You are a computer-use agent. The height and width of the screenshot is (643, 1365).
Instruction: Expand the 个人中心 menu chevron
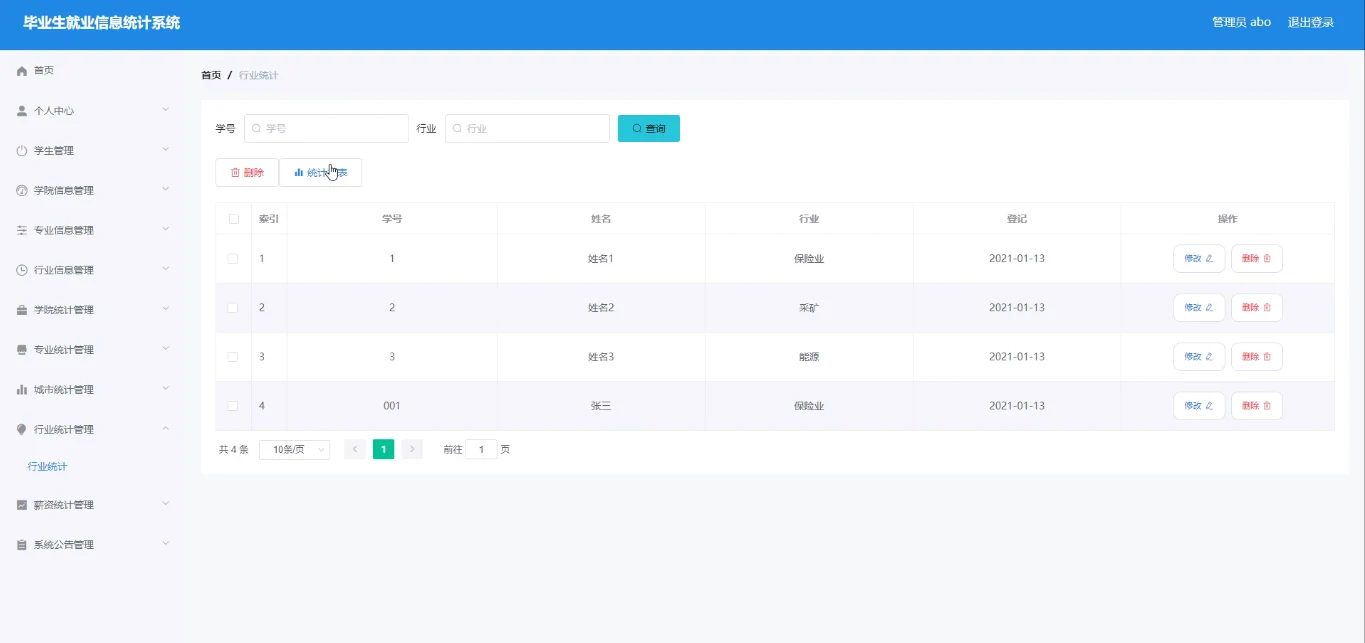(x=166, y=110)
